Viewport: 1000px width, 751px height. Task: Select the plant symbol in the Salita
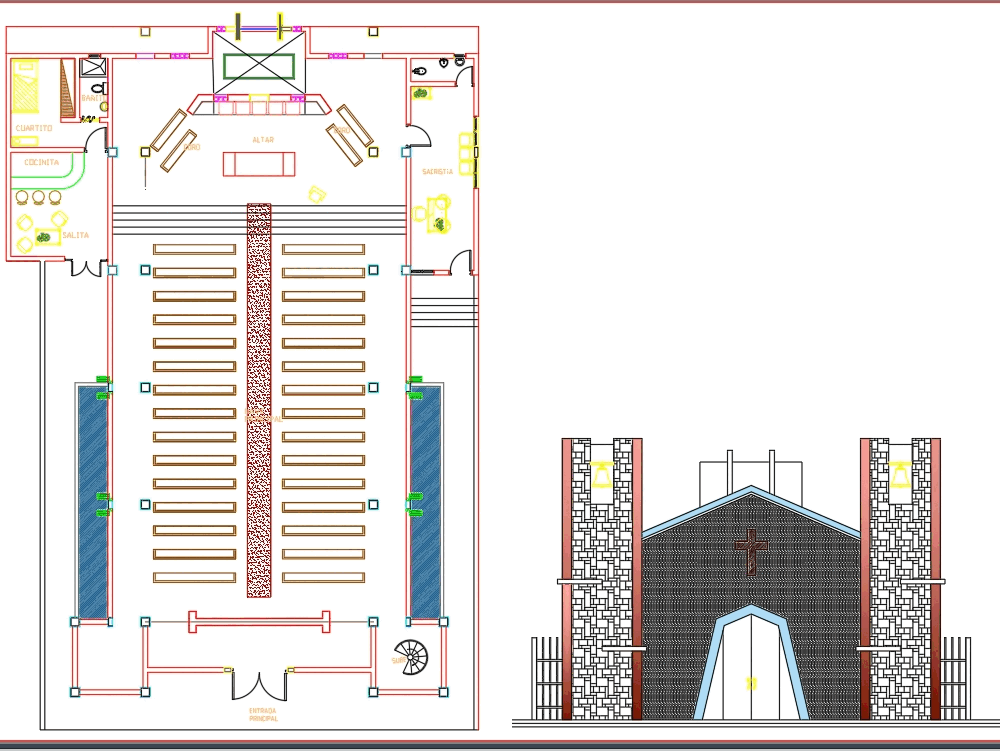[x=44, y=236]
